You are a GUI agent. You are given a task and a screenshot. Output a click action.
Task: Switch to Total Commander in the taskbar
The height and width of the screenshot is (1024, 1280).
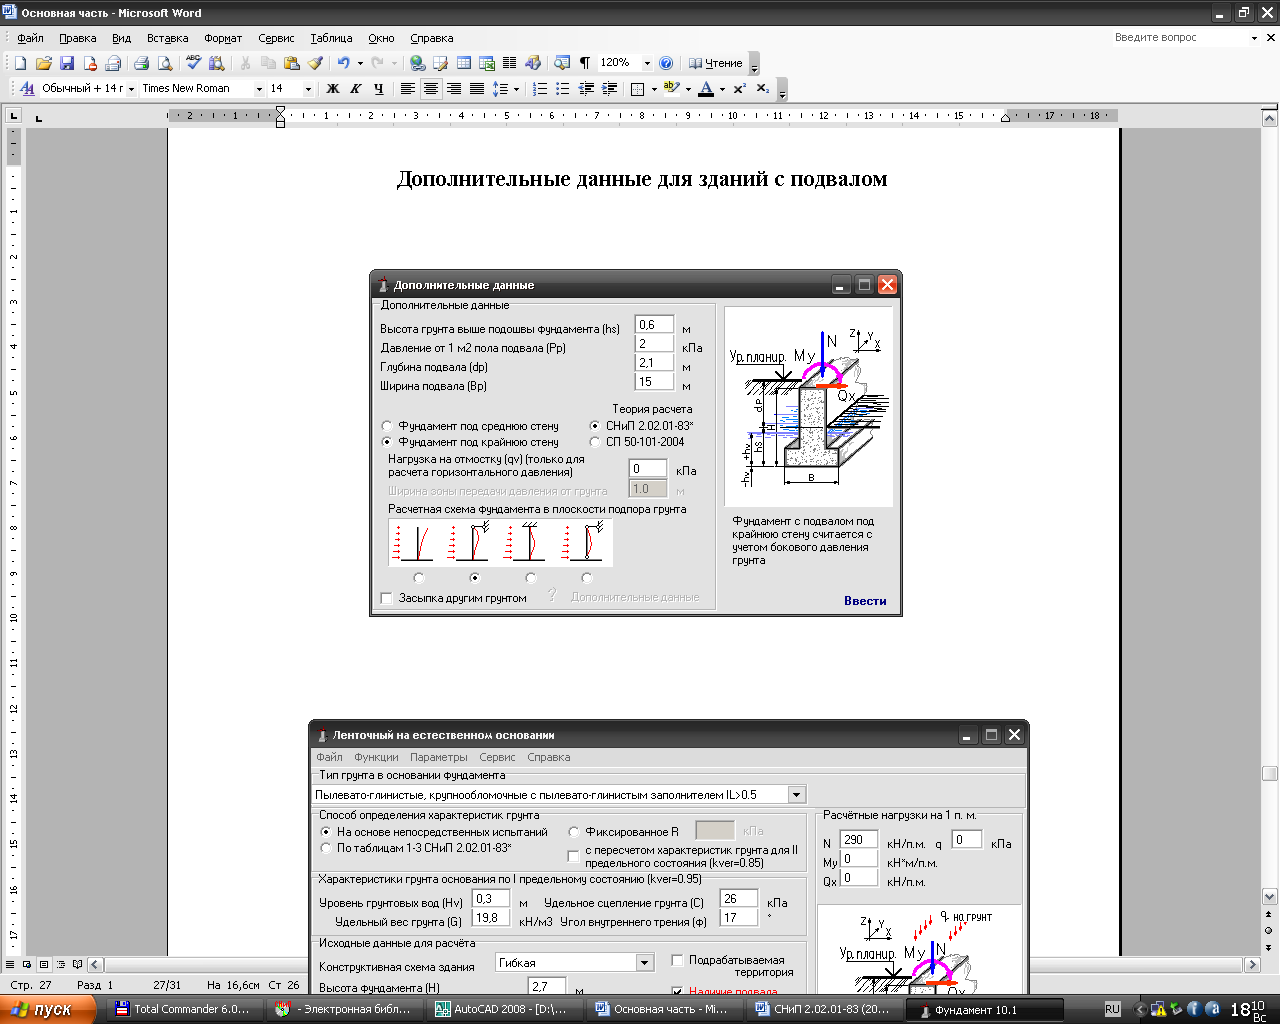[183, 1009]
